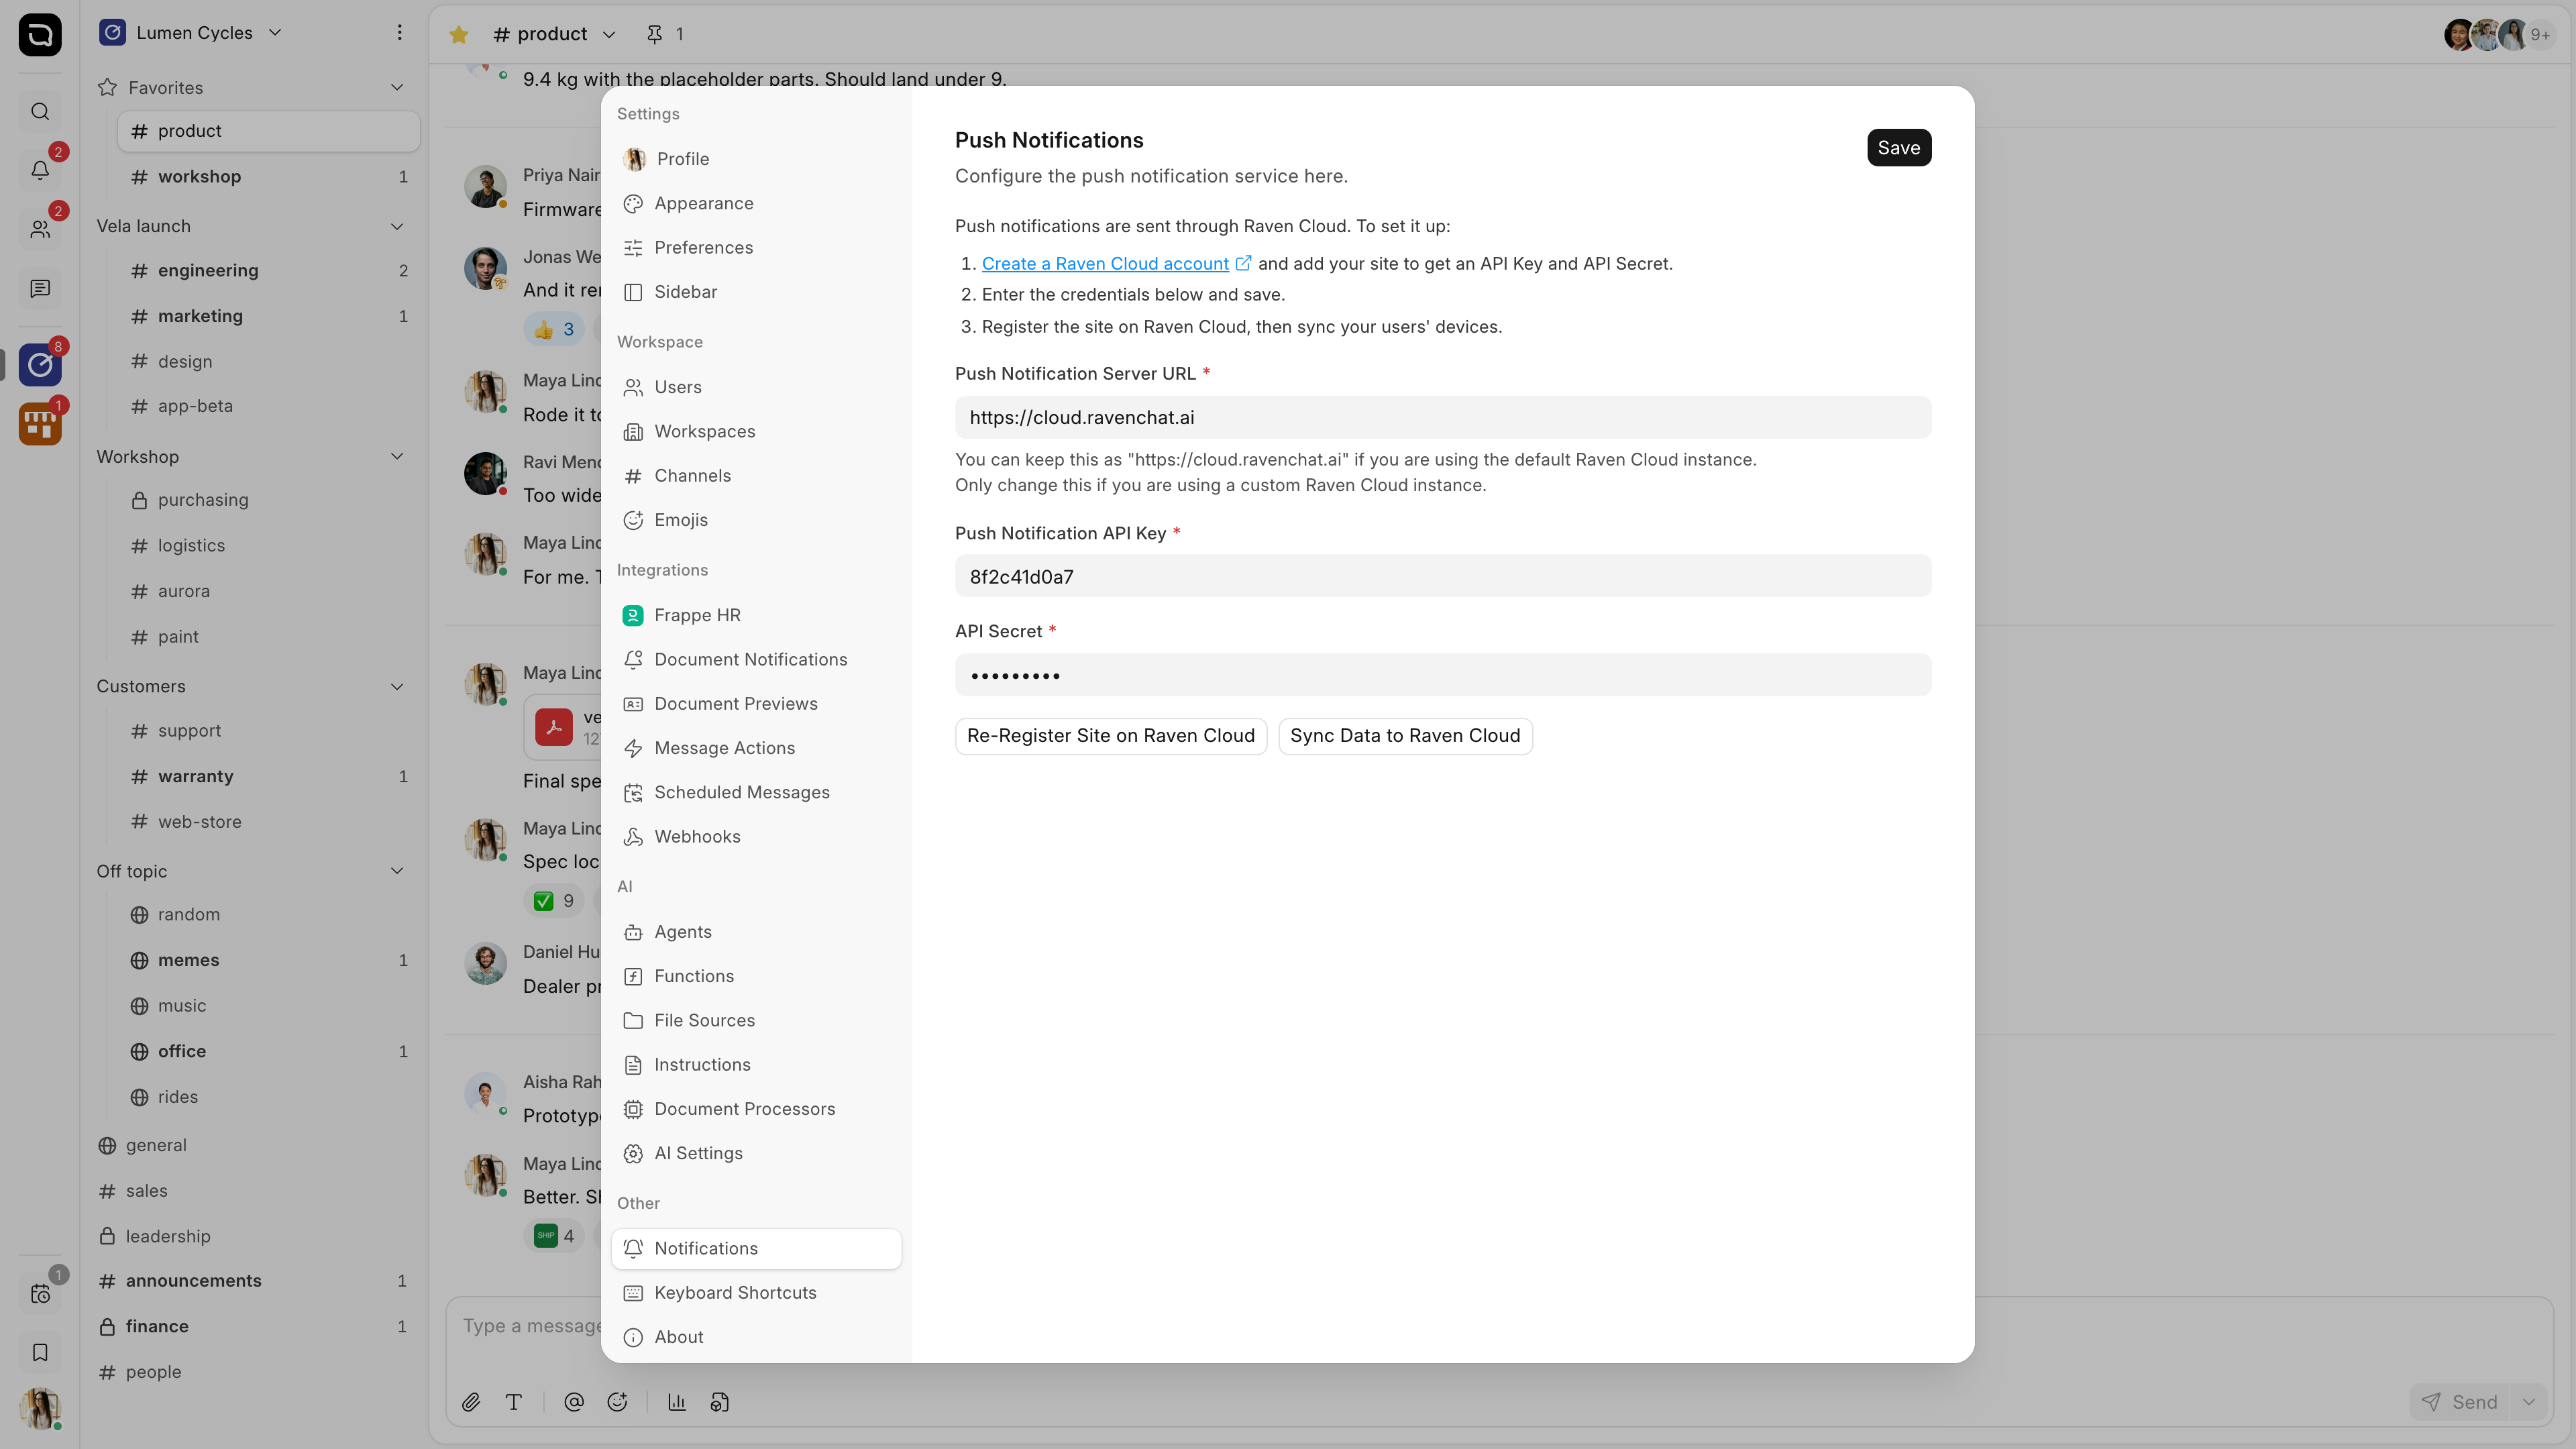The image size is (2576, 1449).
Task: Edit Push Notification Server URL field
Action: click(x=1443, y=417)
